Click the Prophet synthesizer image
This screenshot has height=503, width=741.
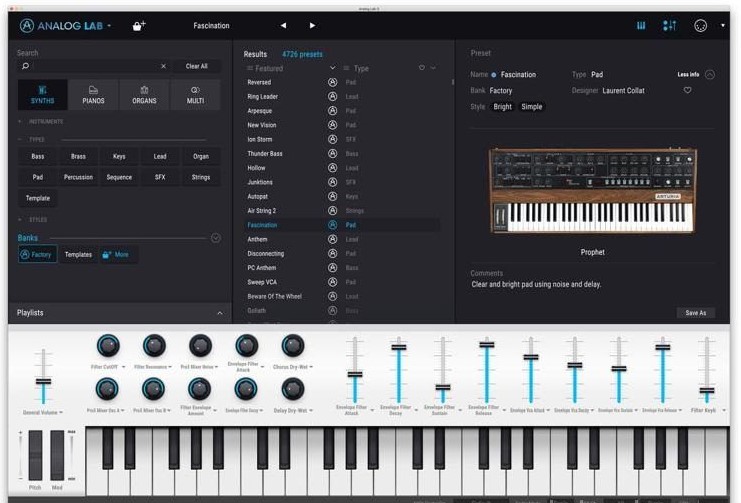click(593, 190)
